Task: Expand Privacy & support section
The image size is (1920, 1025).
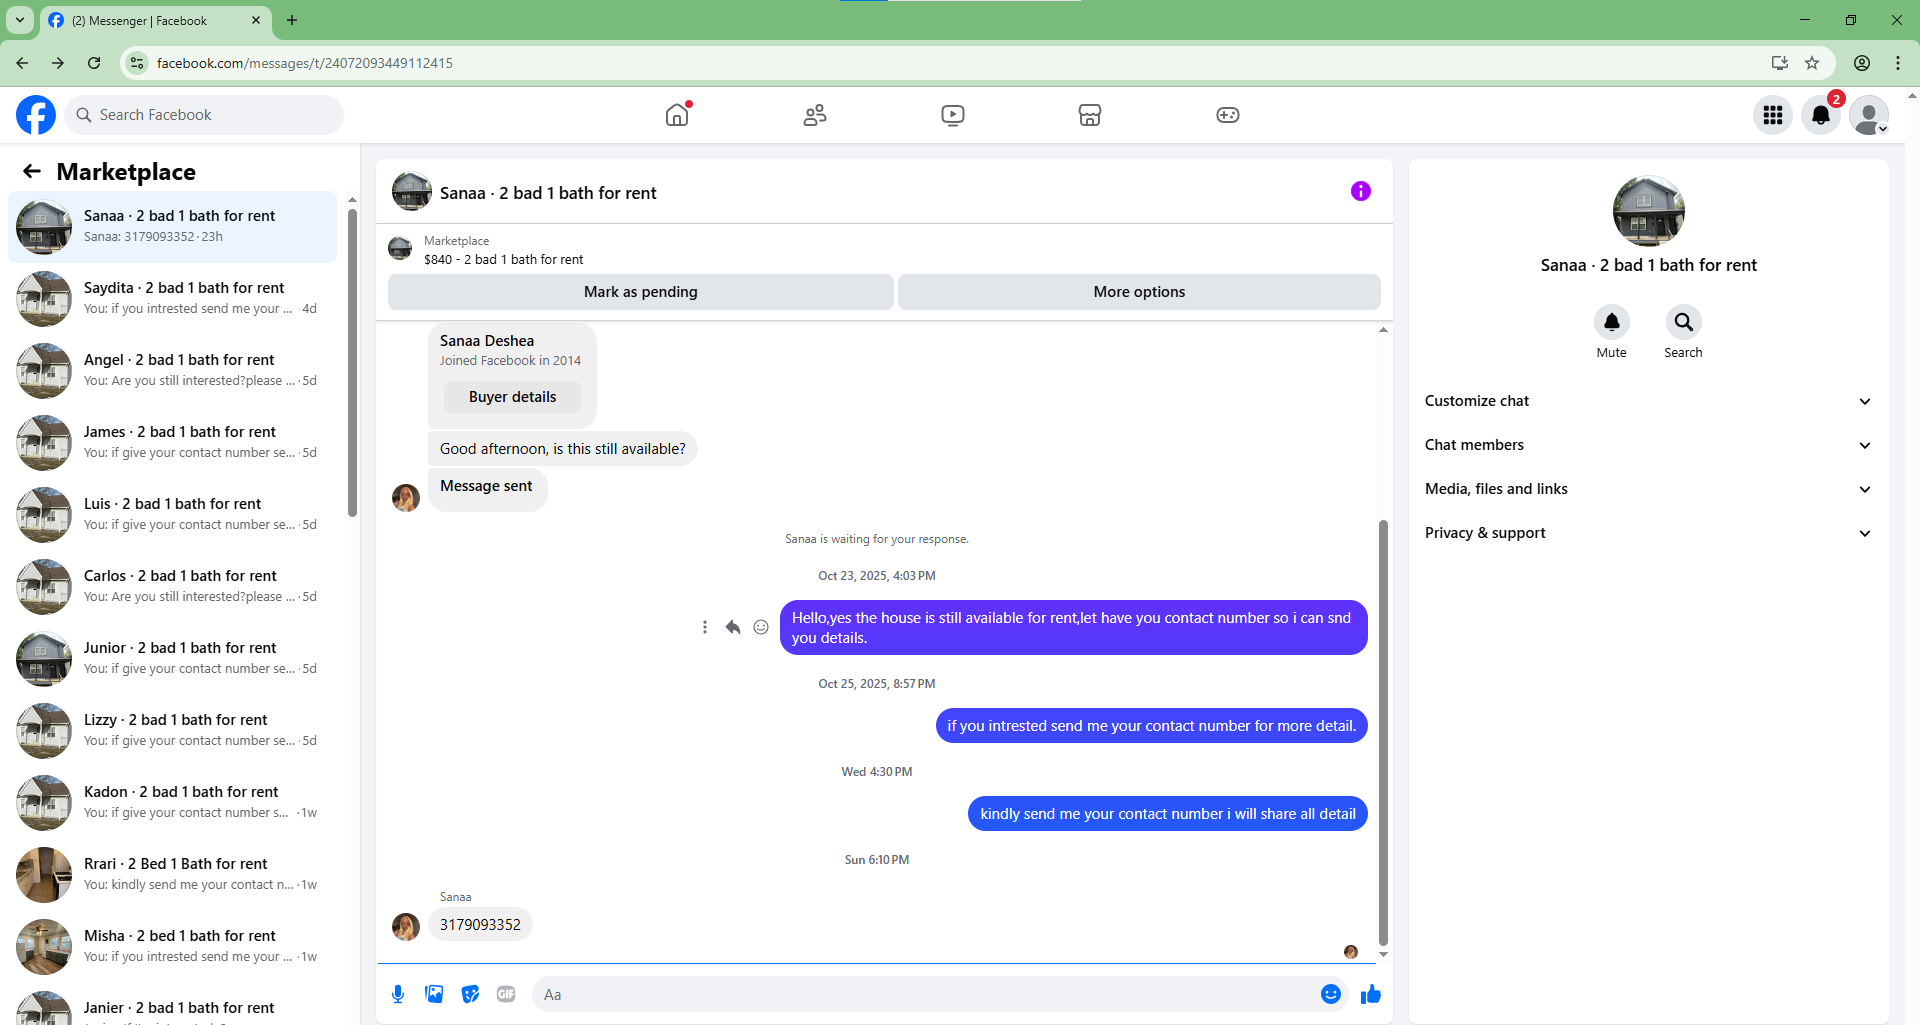Action: pyautogui.click(x=1648, y=533)
